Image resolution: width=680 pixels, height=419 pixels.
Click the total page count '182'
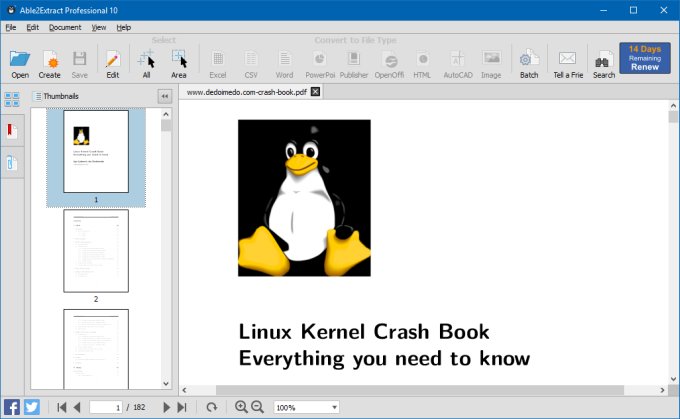click(x=139, y=407)
